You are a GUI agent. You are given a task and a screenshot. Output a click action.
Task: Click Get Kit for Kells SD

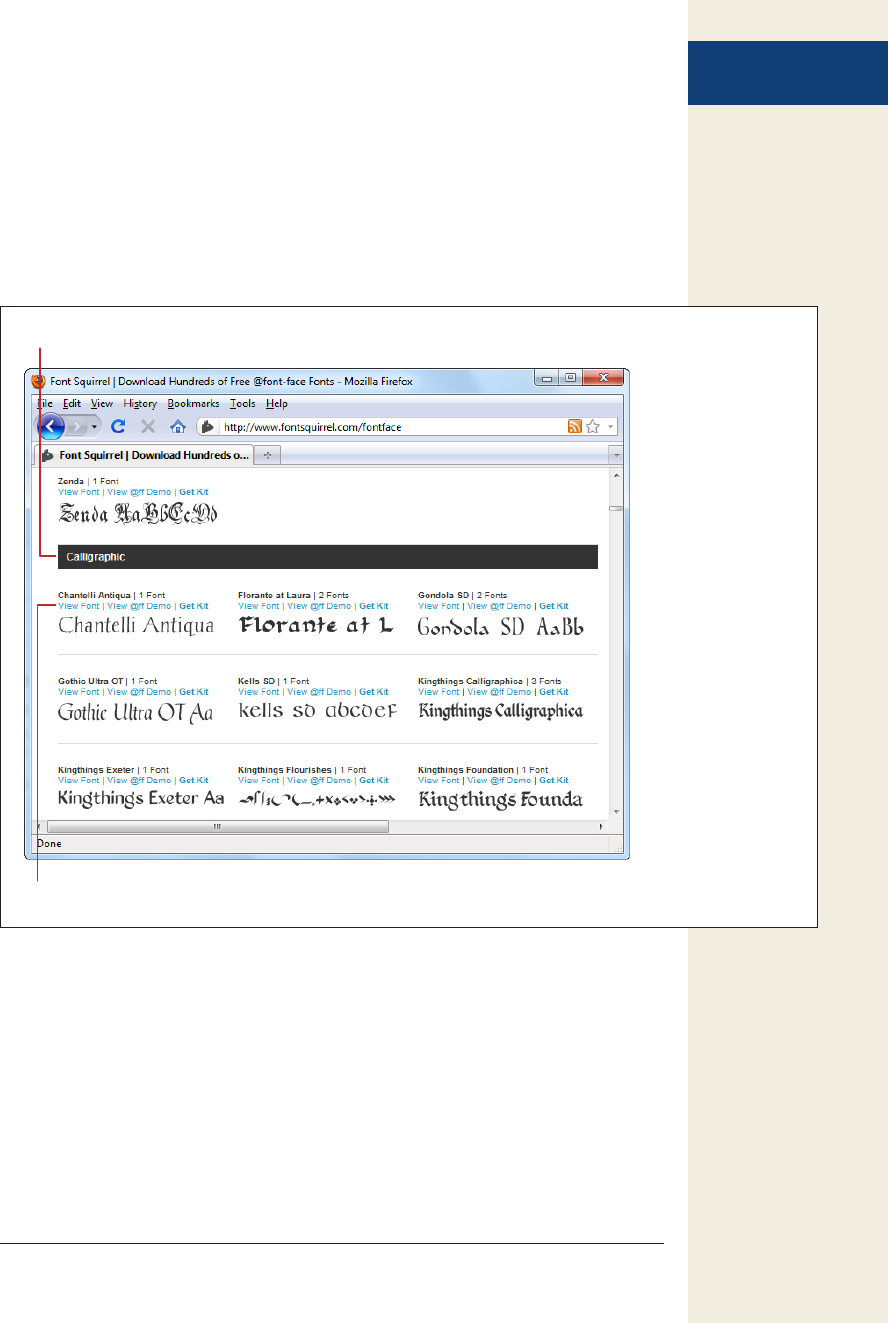click(x=374, y=692)
